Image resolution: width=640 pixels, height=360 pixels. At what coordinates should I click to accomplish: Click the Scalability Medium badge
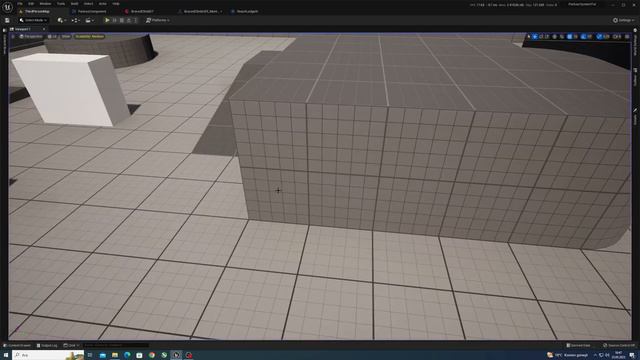click(x=89, y=36)
